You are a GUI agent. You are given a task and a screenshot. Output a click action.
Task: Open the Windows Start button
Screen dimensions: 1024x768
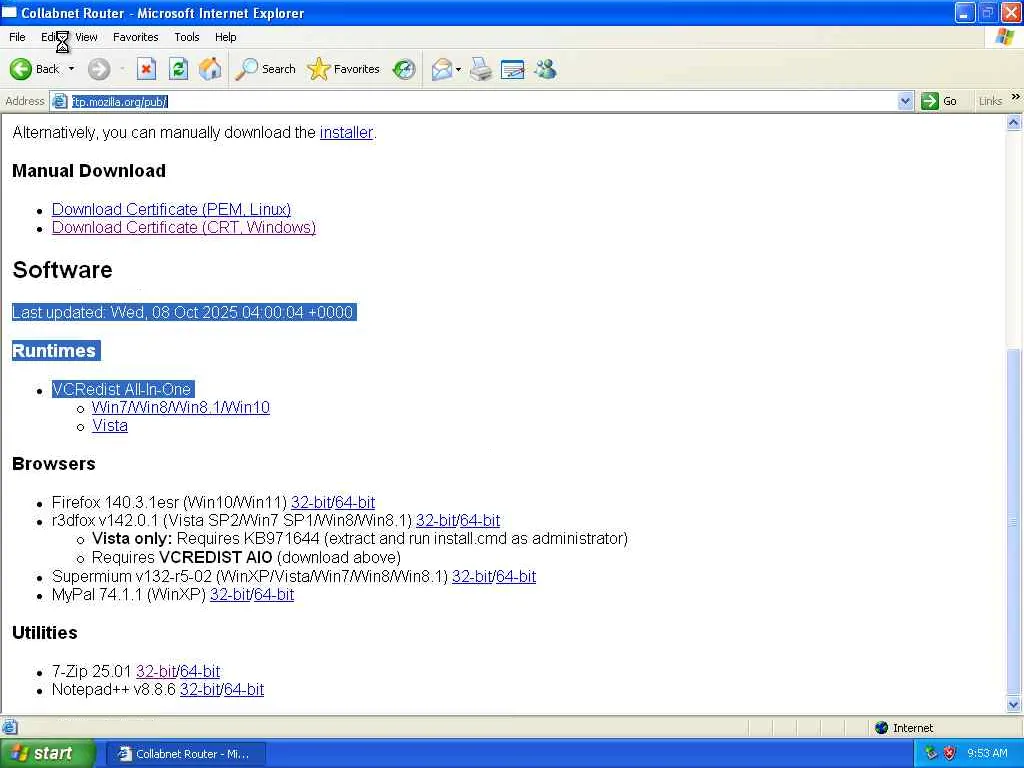pos(48,754)
